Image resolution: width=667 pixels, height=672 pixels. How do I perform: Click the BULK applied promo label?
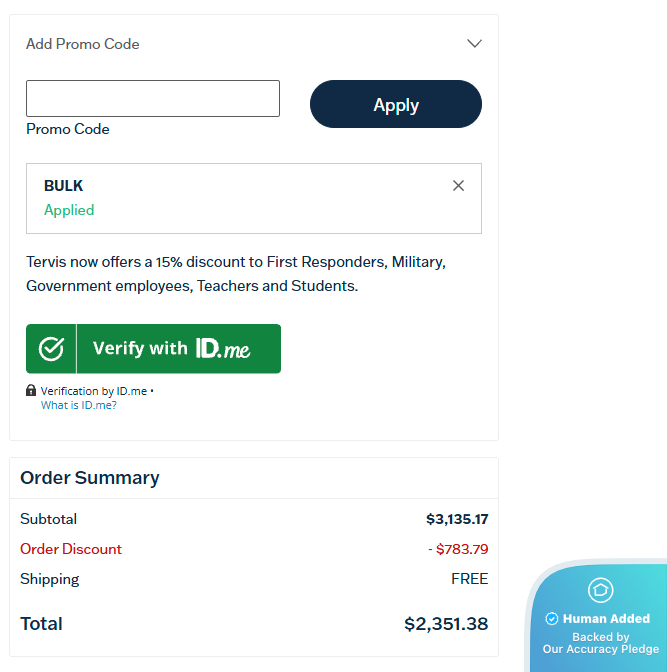point(63,186)
